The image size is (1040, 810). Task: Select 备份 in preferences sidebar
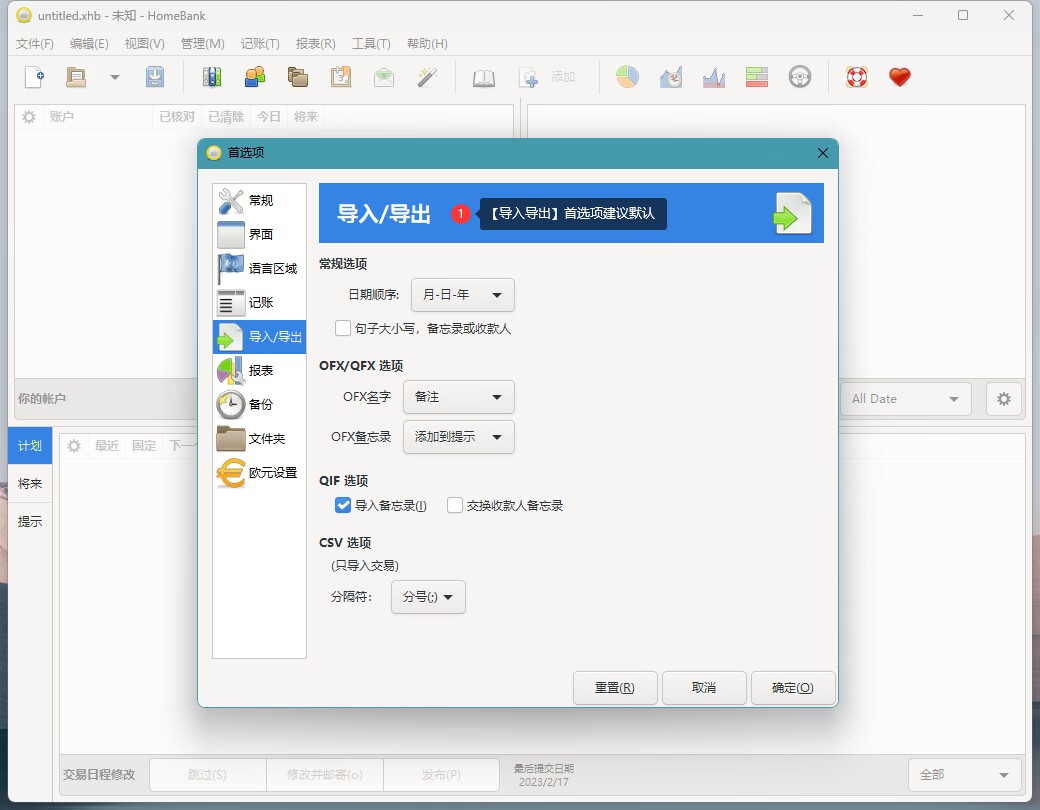tap(259, 405)
